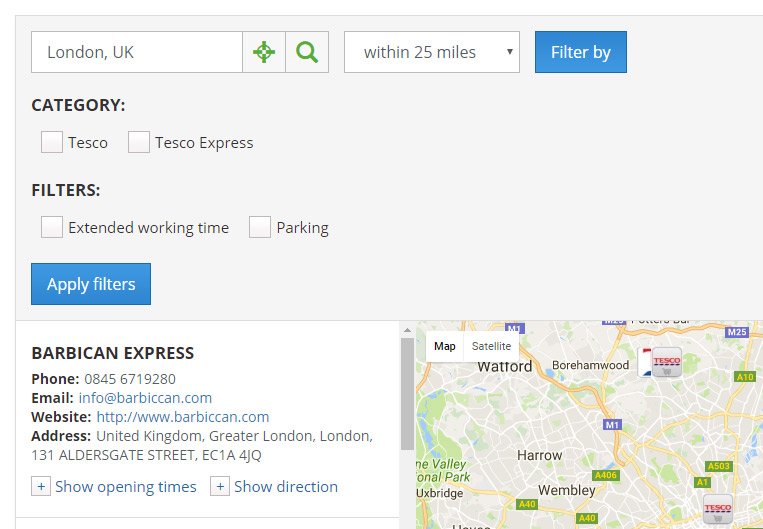Screen dimensions: 763x529
Task: Click the Tesco marker near Borehamwood
Action: click(667, 362)
